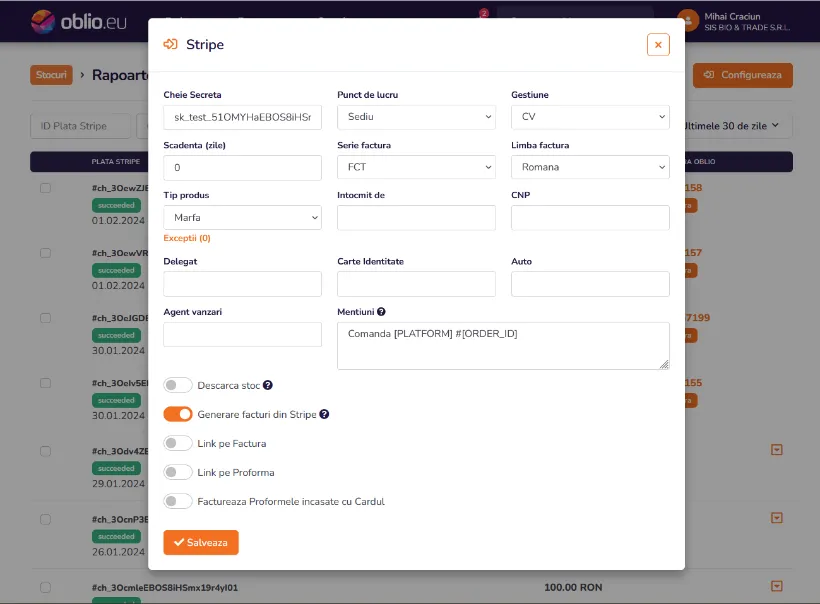Open action menu for the 29.01.2024 payment row
This screenshot has height=604, width=820.
tap(777, 450)
